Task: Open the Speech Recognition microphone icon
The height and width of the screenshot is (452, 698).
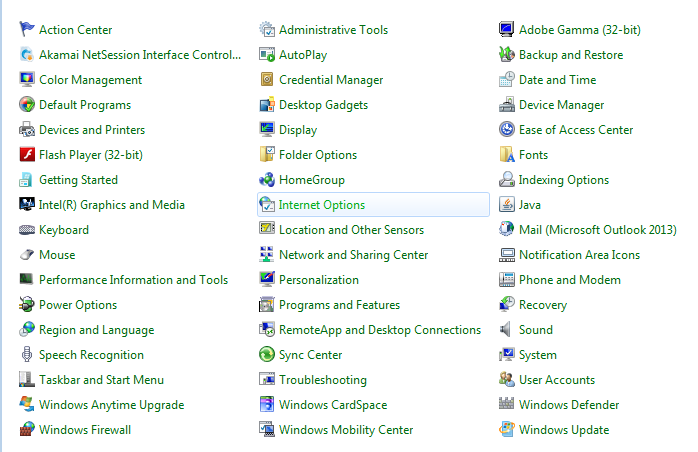Action: pos(27,354)
